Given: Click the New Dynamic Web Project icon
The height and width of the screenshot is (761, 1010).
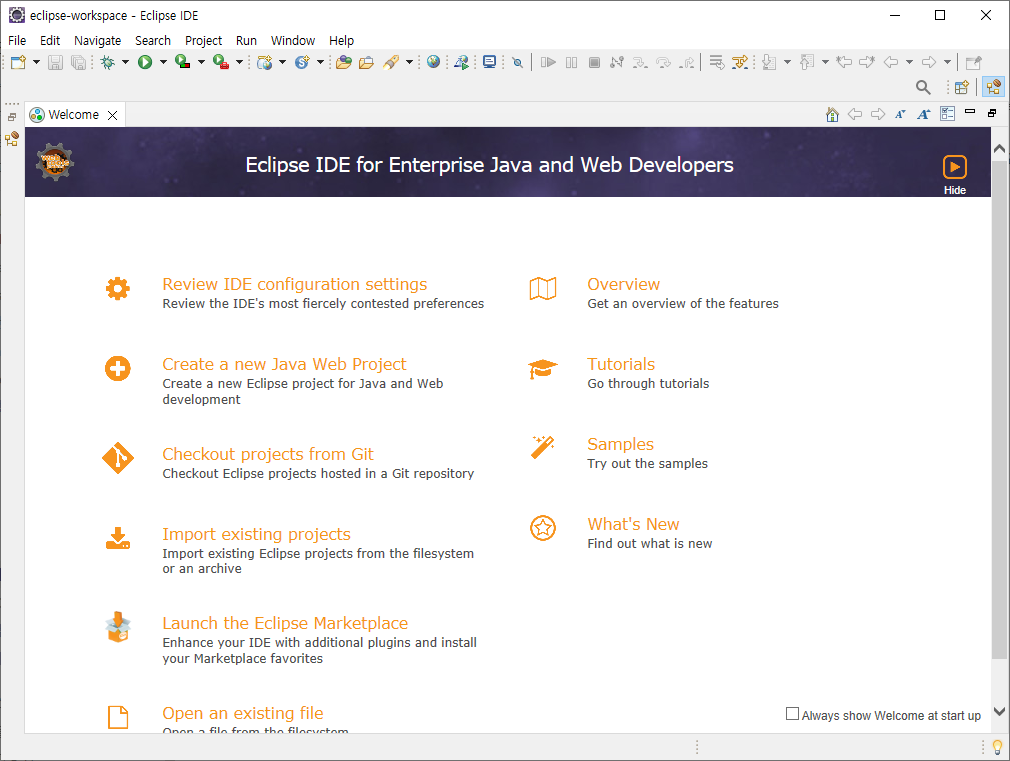Looking at the screenshot, I should click(264, 63).
